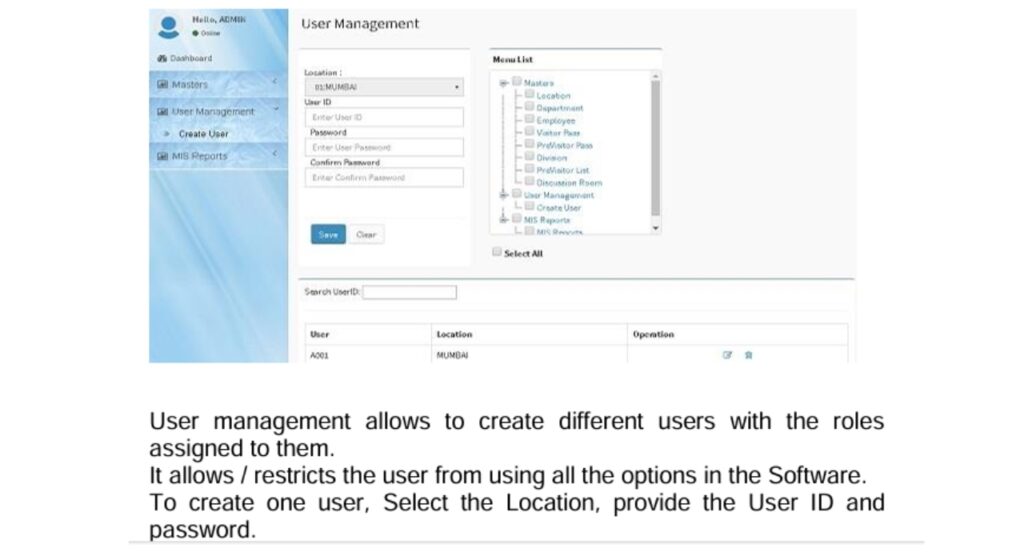The image size is (1024, 560).
Task: Click the MIS Reports sidebar icon
Action: click(x=162, y=156)
